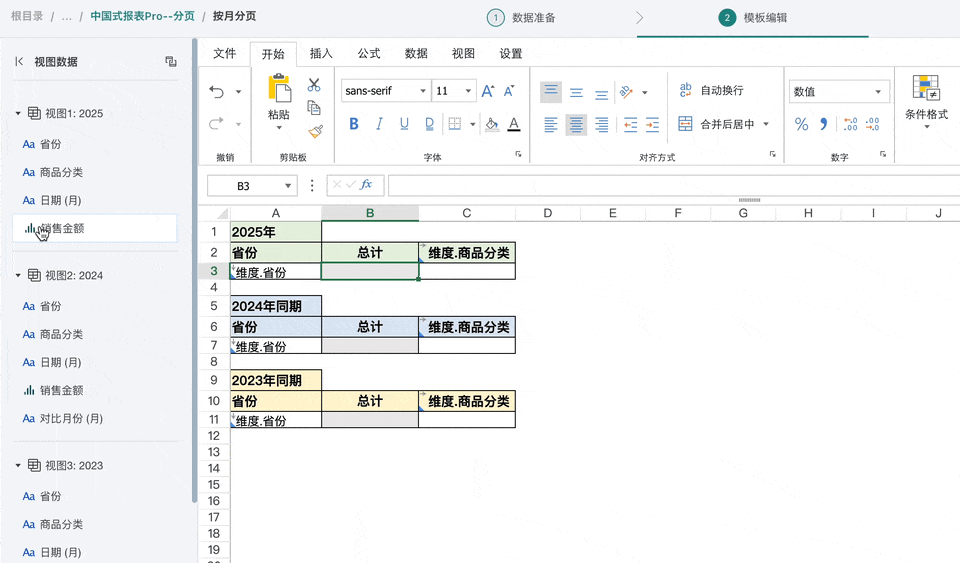This screenshot has width=960, height=563.
Task: Toggle align text right
Action: (602, 125)
